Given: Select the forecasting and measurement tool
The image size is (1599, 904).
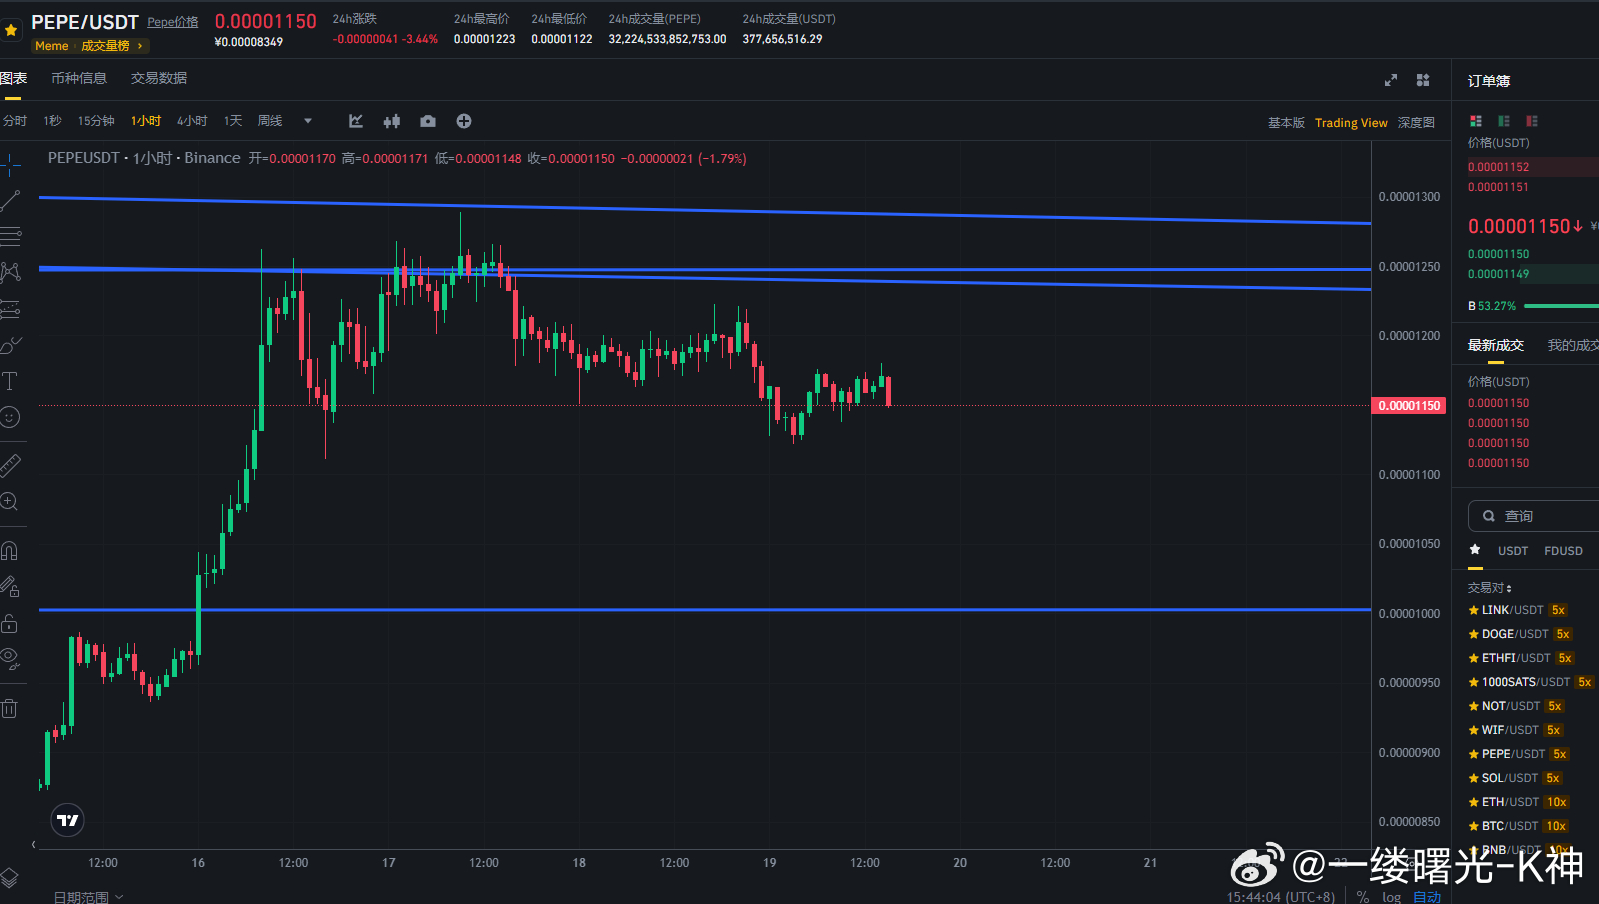Looking at the screenshot, I should pos(10,309).
